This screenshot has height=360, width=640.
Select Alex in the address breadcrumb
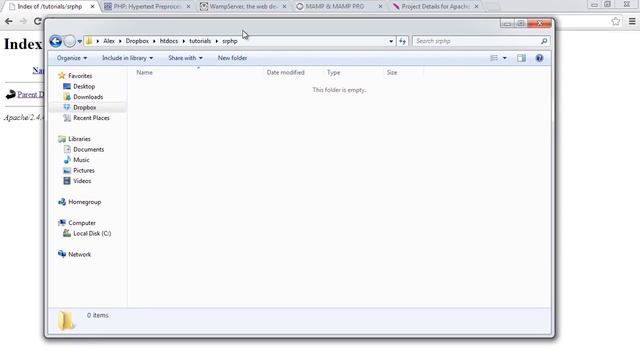tap(109, 41)
